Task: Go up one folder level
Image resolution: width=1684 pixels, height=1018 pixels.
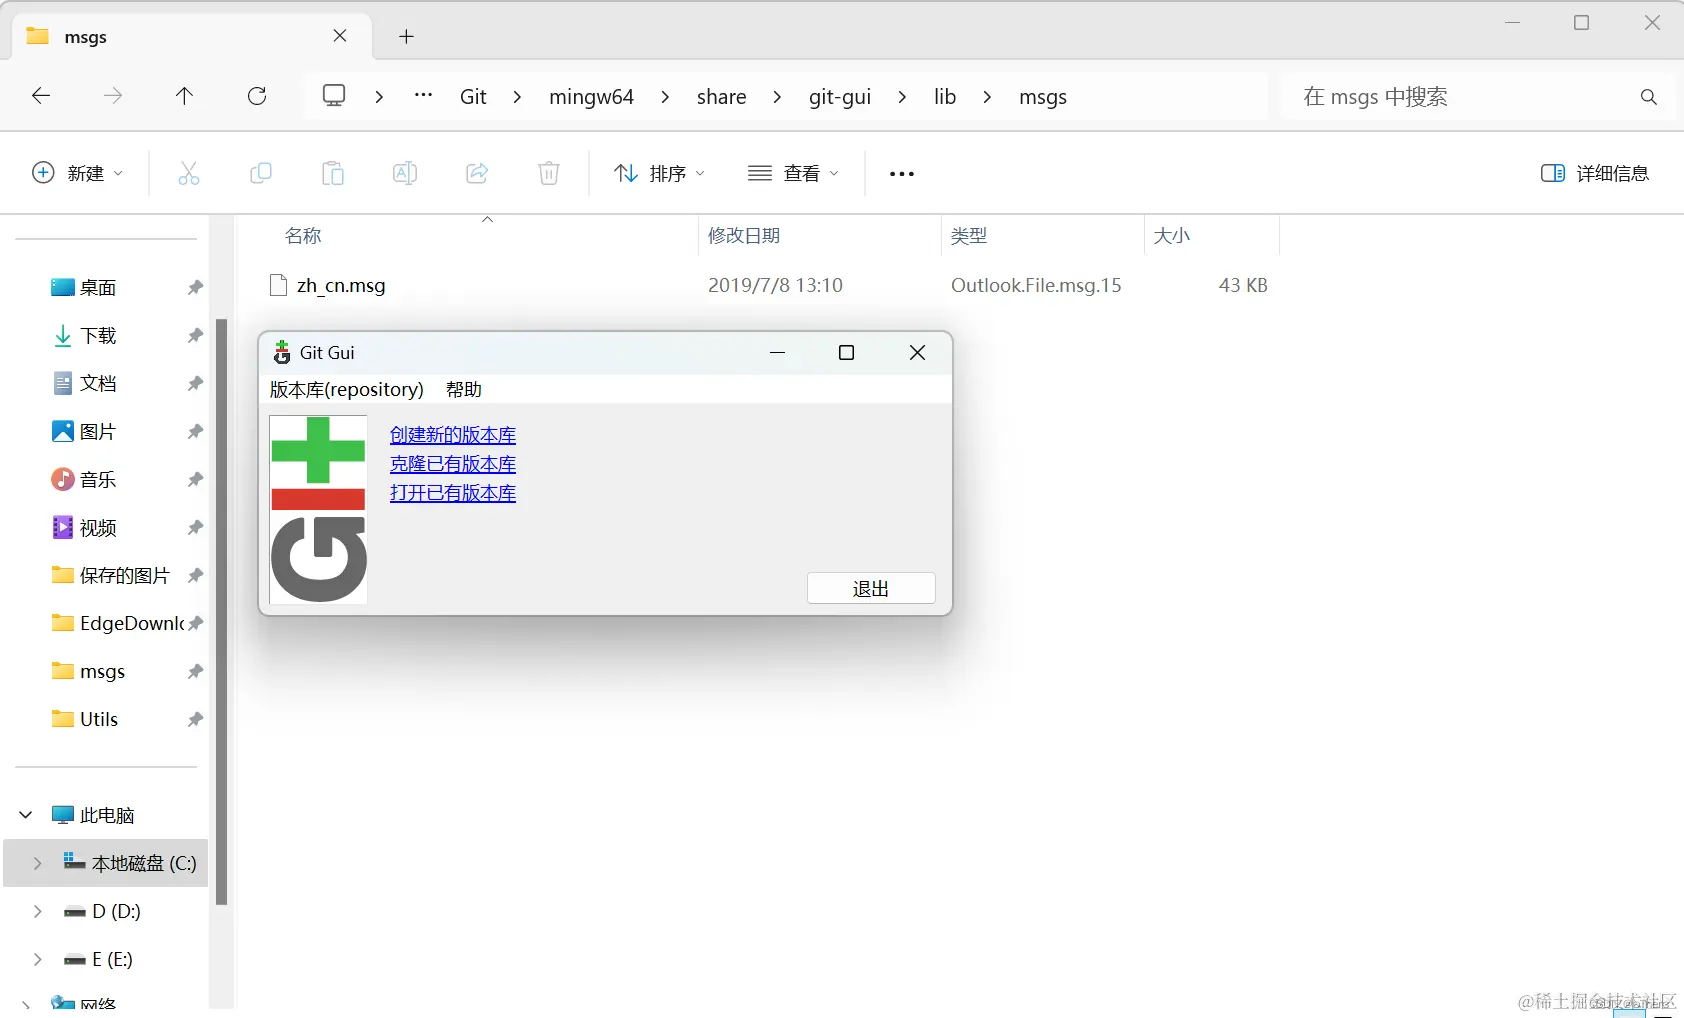Action: [x=184, y=96]
